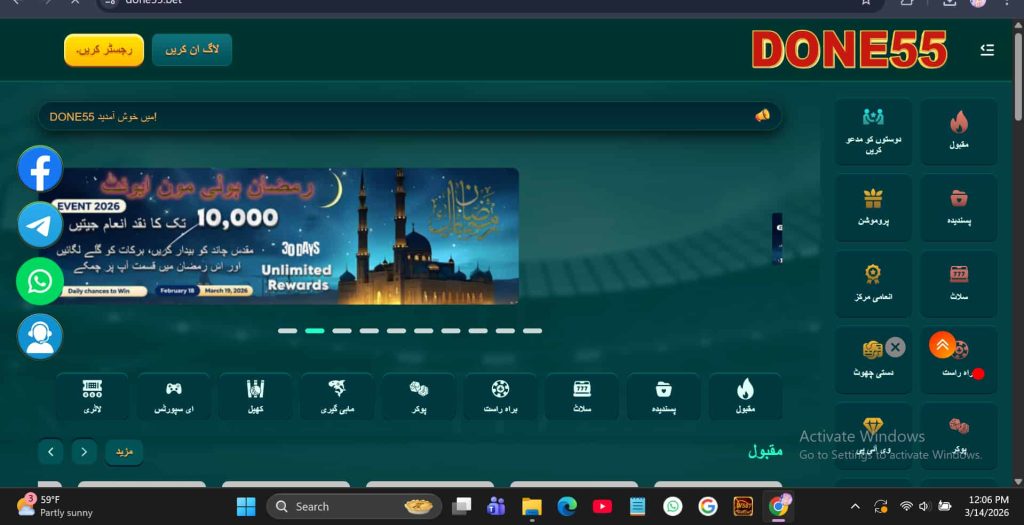Choose the Poker dice category
The height and width of the screenshot is (525, 1024).
tap(419, 397)
